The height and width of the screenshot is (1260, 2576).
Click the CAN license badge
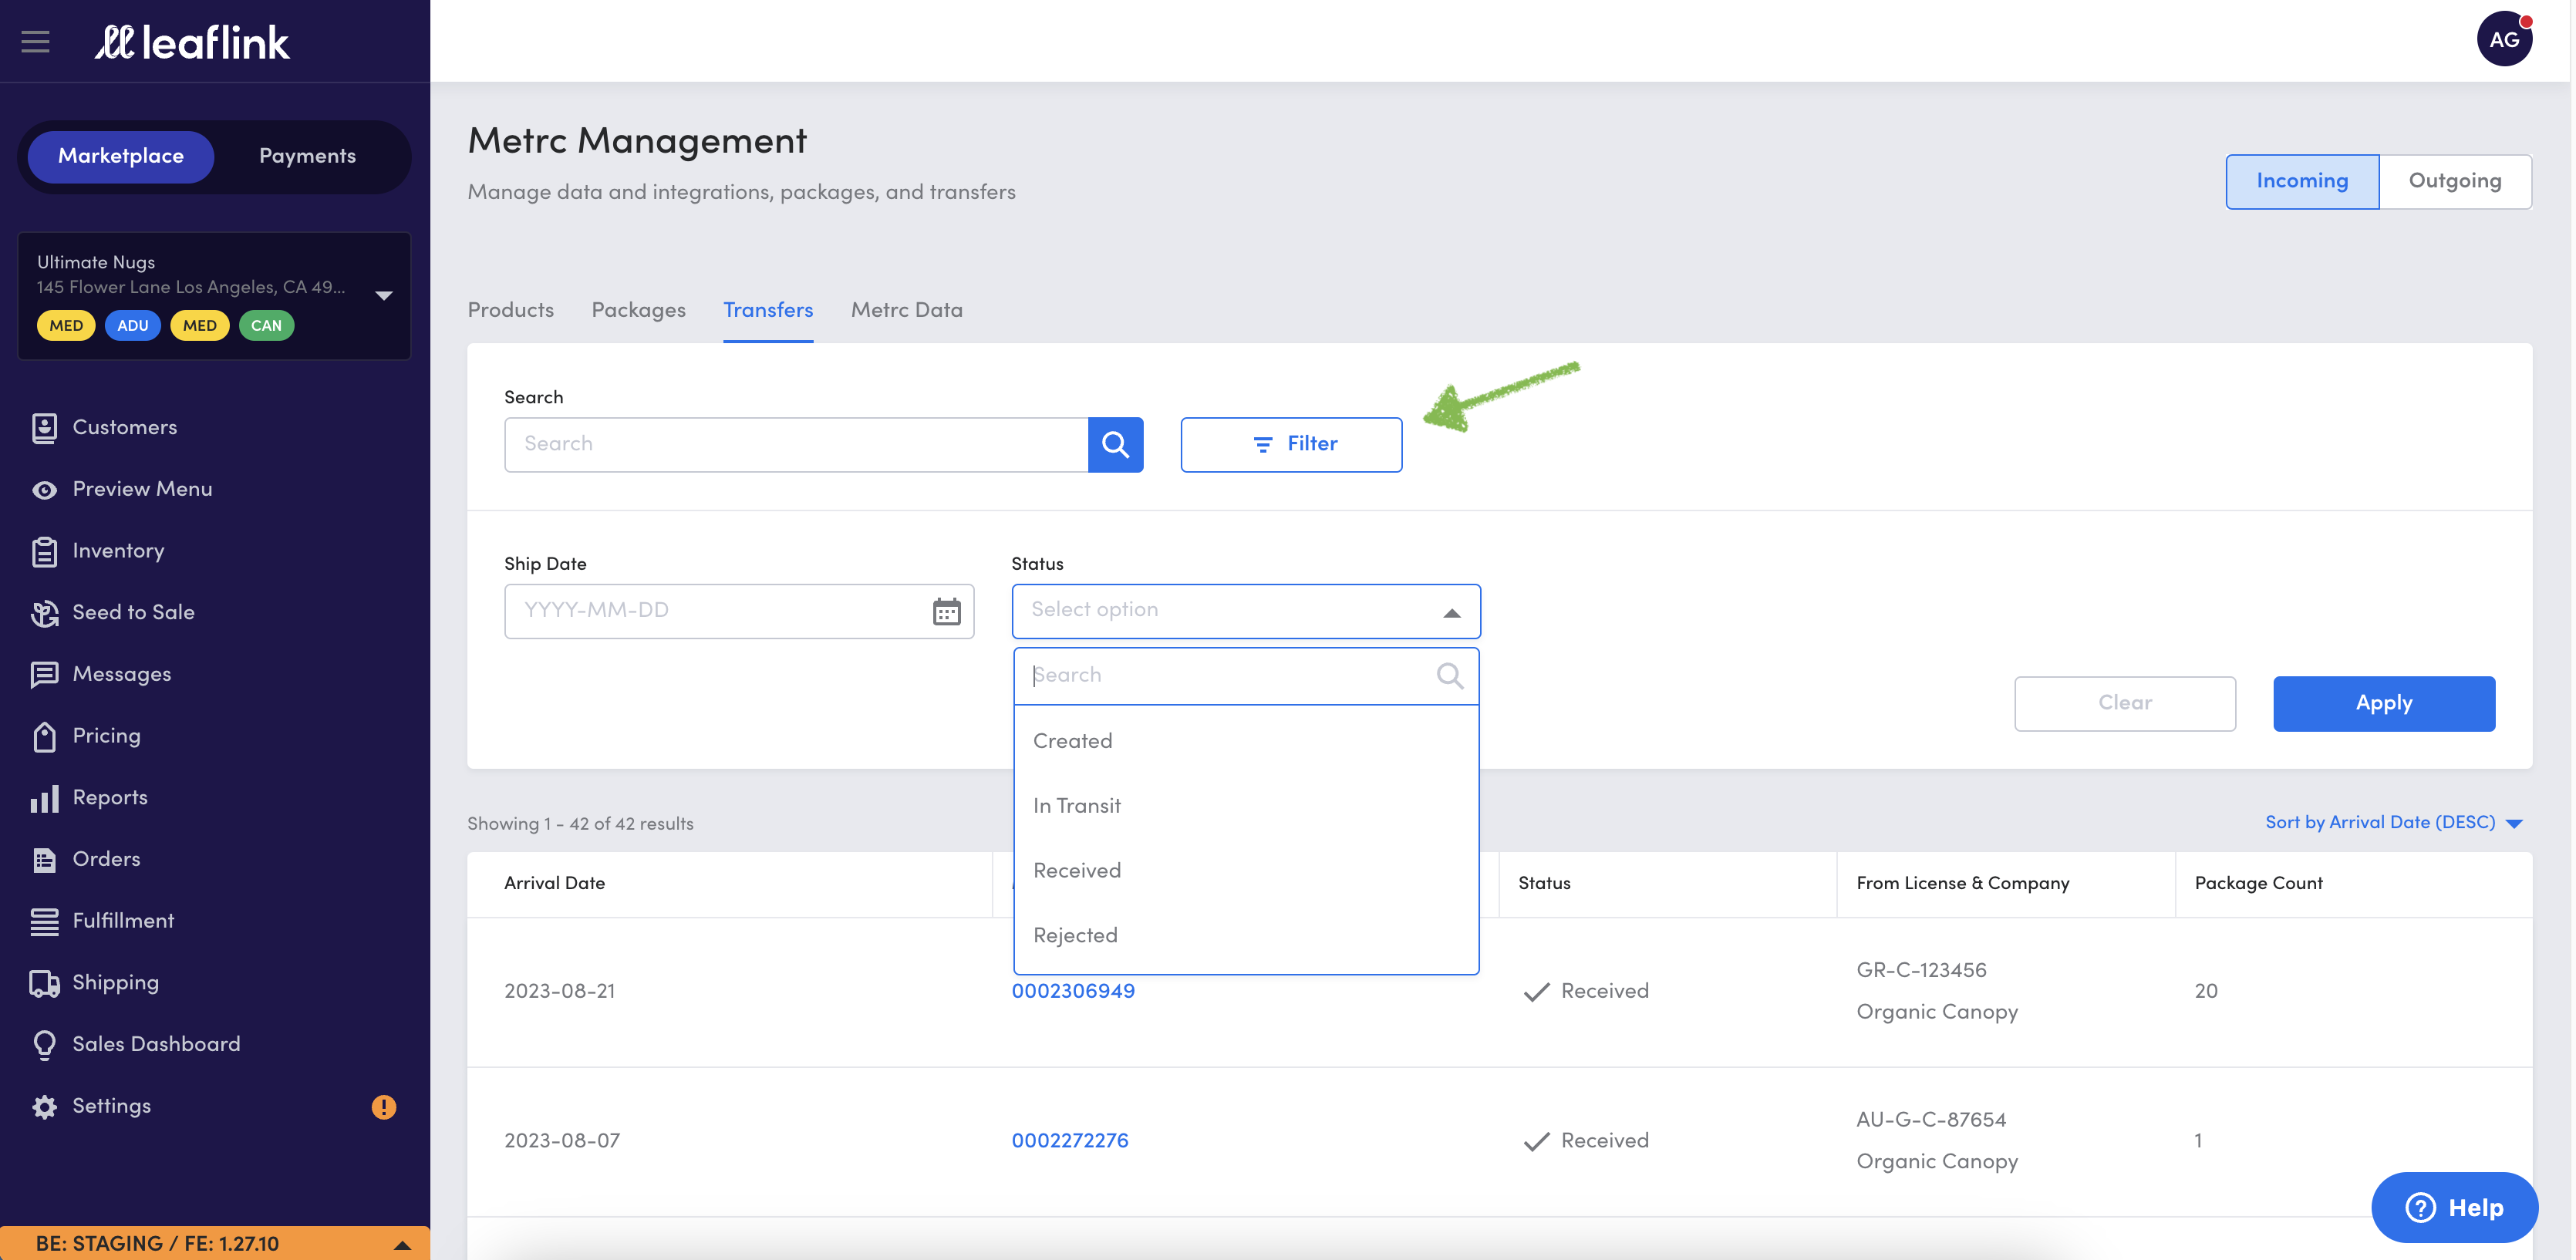coord(266,325)
